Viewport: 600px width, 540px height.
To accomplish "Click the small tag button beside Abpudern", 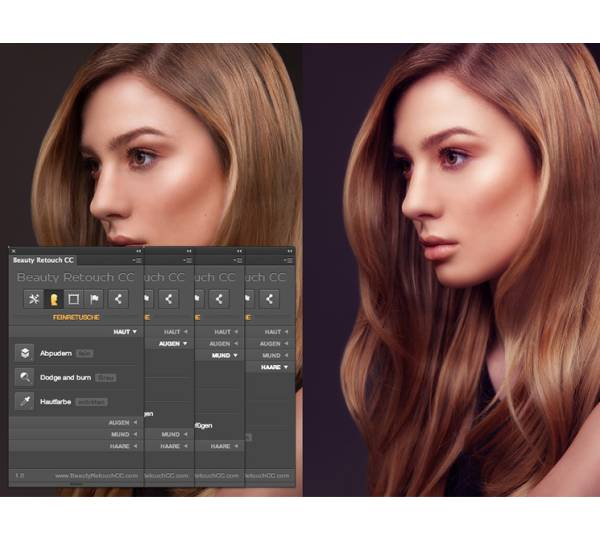I will [x=85, y=353].
